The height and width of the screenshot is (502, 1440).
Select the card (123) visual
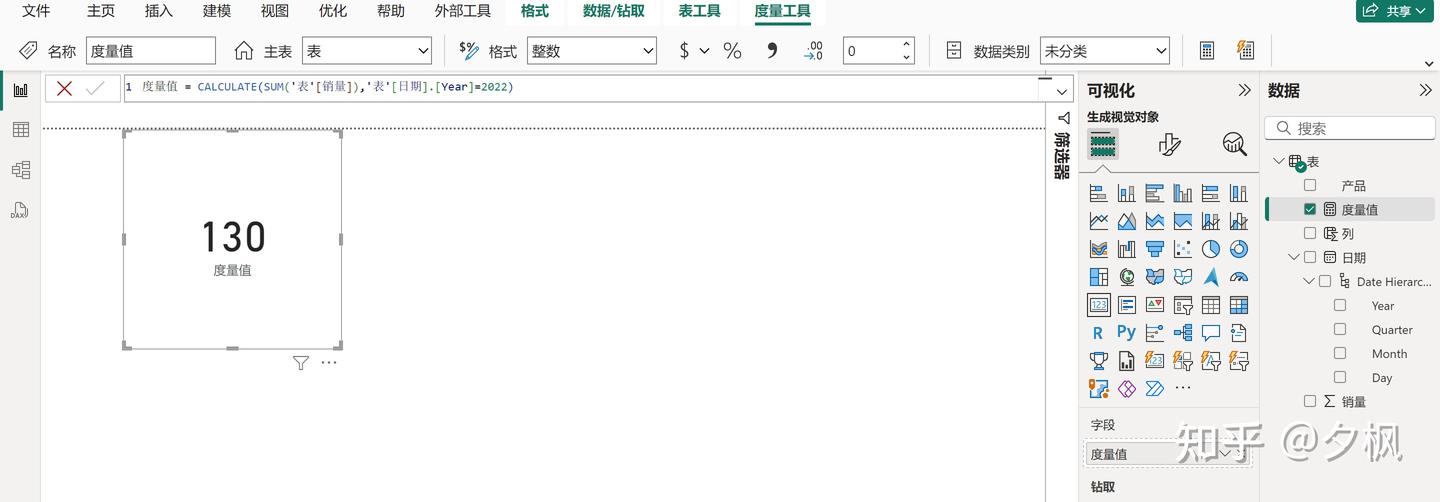(1098, 305)
